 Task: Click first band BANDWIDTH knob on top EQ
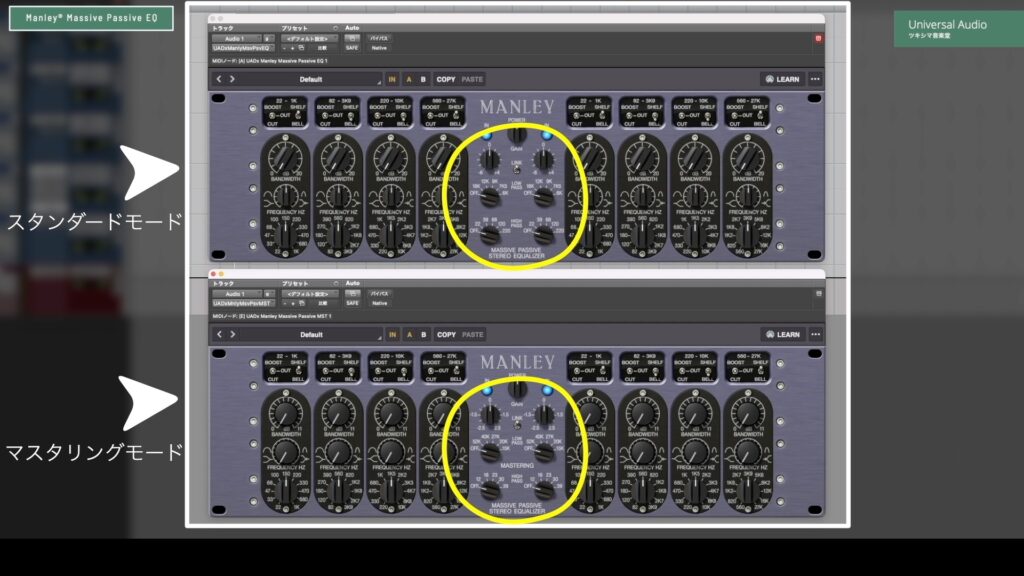(x=287, y=158)
